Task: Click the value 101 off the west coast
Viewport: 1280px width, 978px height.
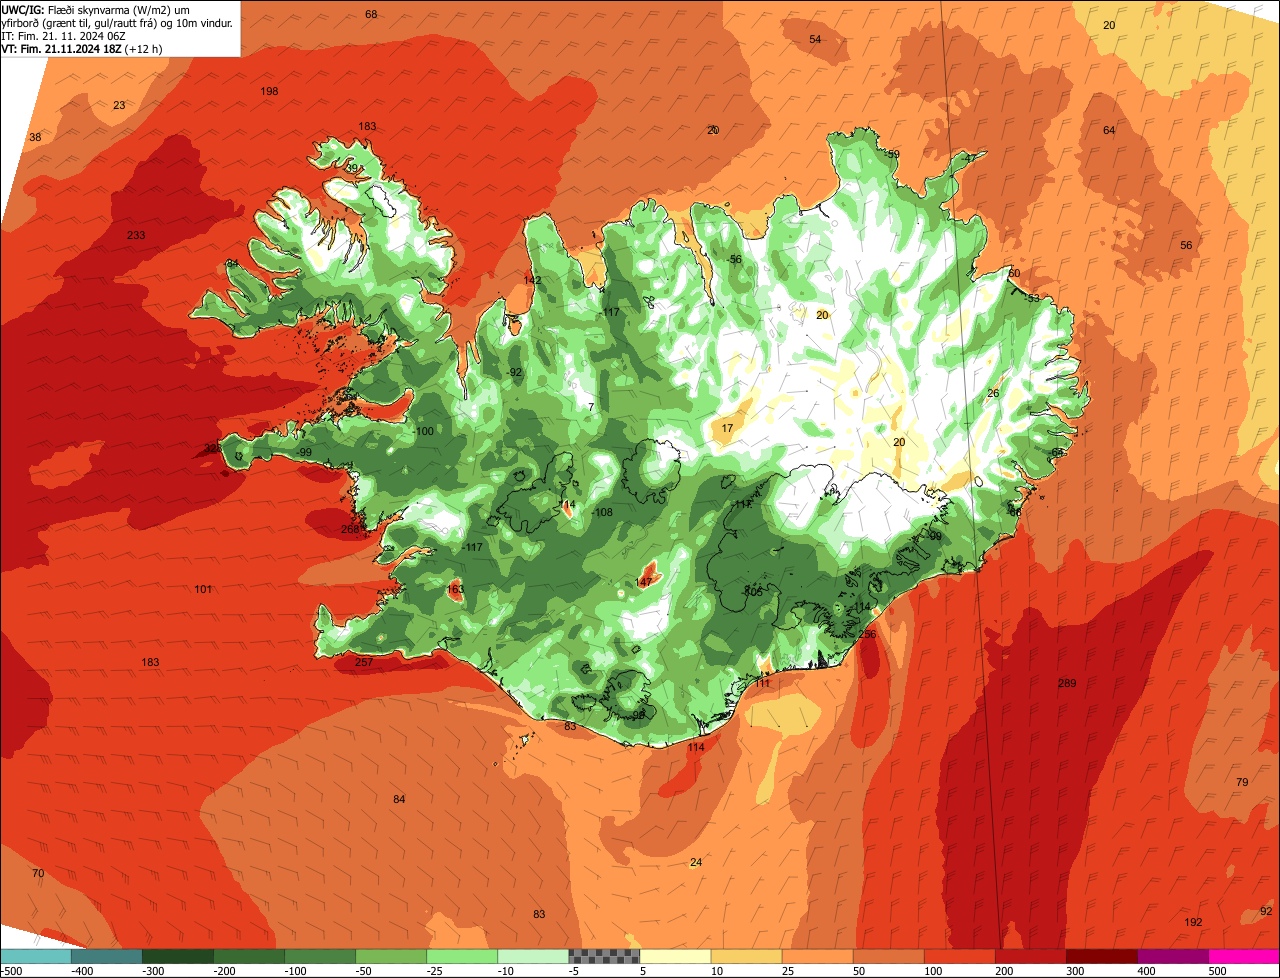Action: pos(203,589)
